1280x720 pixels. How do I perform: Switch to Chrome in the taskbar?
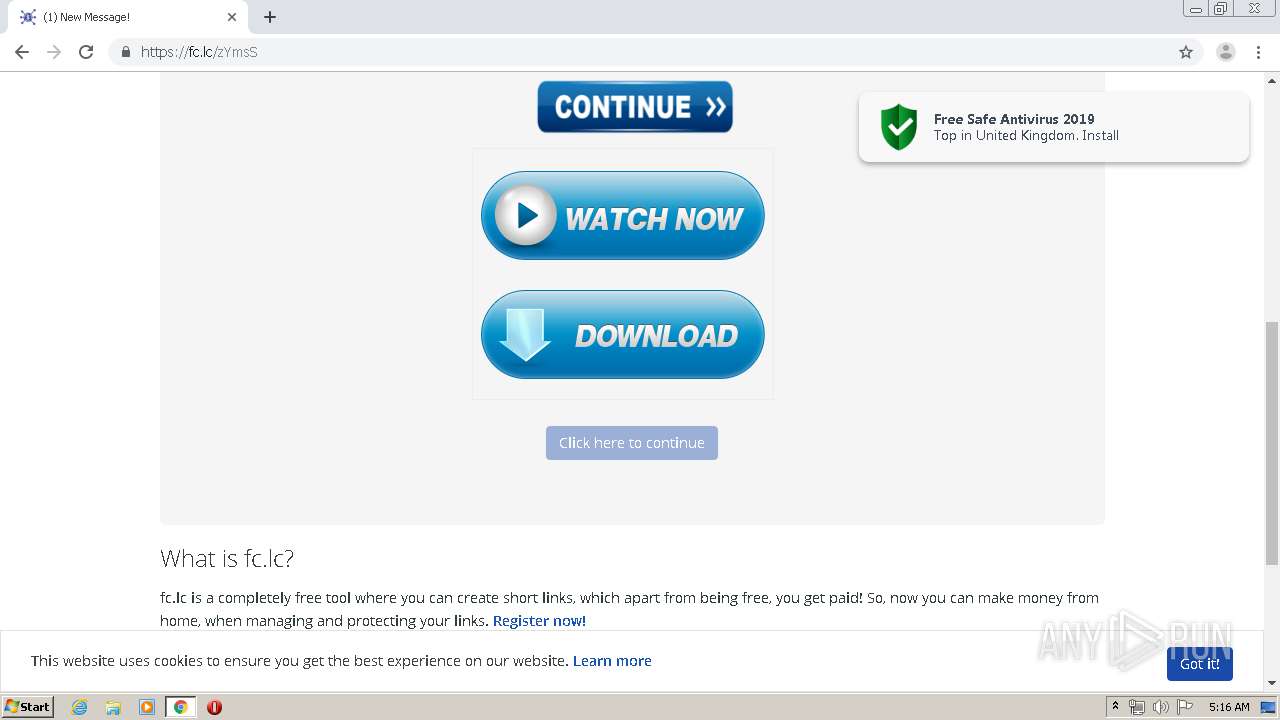(x=180, y=707)
